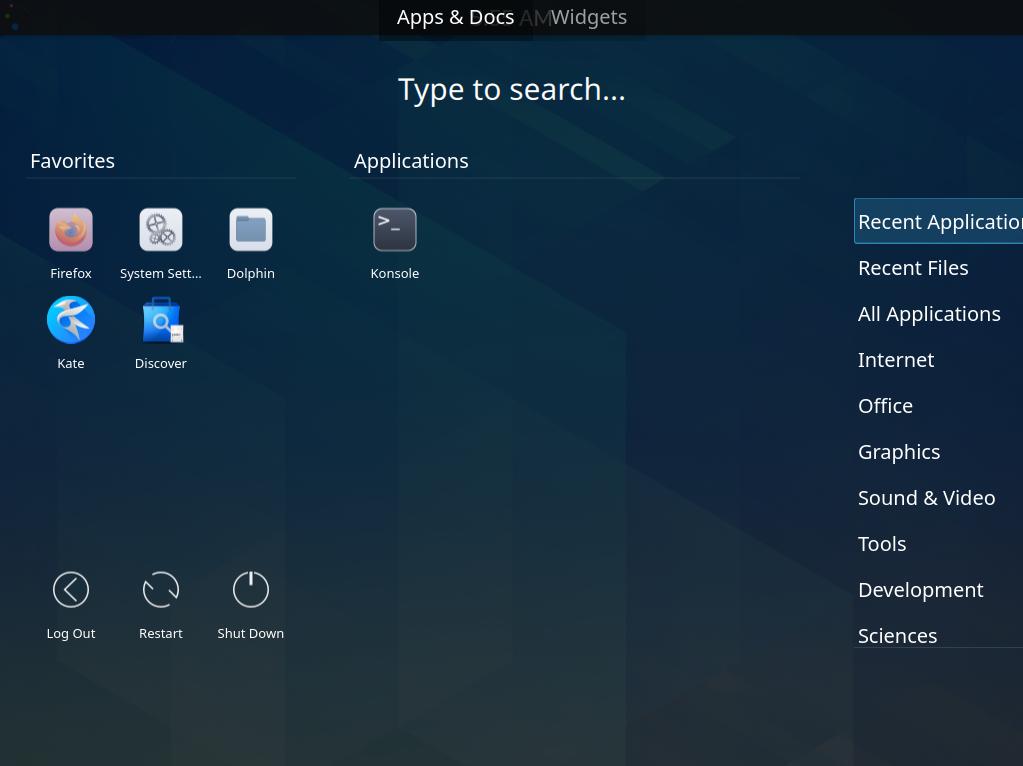Browse All Applications

pyautogui.click(x=928, y=313)
